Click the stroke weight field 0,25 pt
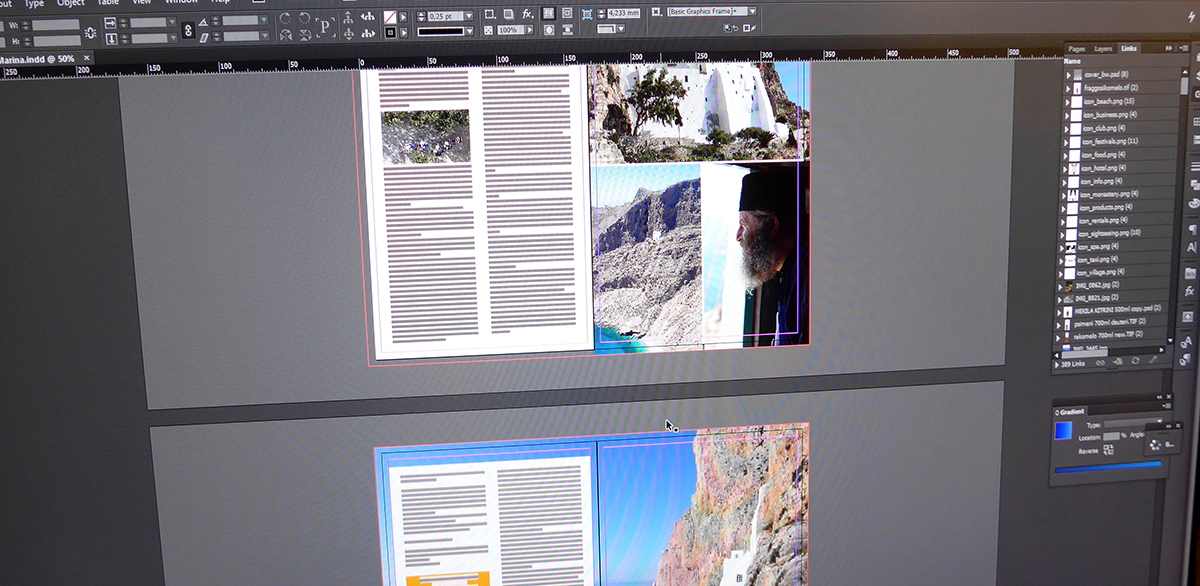The width and height of the screenshot is (1200, 586). 445,16
